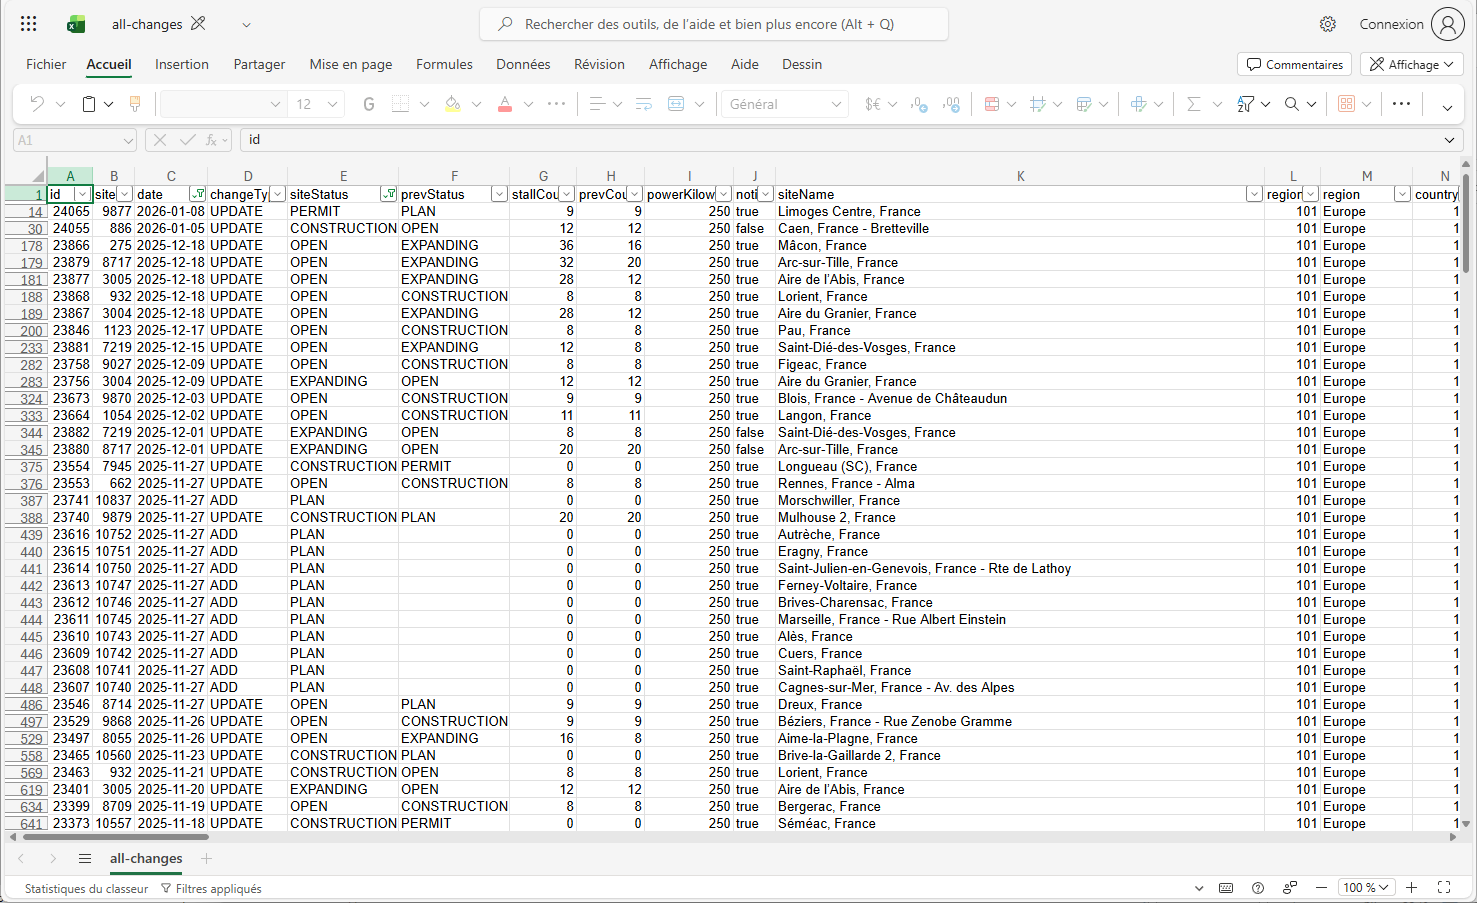The height and width of the screenshot is (903, 1477).
Task: Click Statistiques du classeur in status bar
Action: click(86, 889)
